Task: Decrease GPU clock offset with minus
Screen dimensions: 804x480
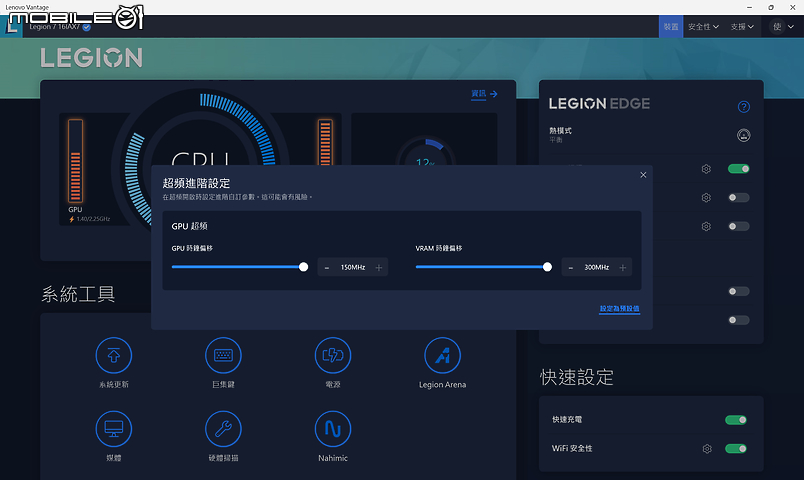Action: [x=327, y=268]
